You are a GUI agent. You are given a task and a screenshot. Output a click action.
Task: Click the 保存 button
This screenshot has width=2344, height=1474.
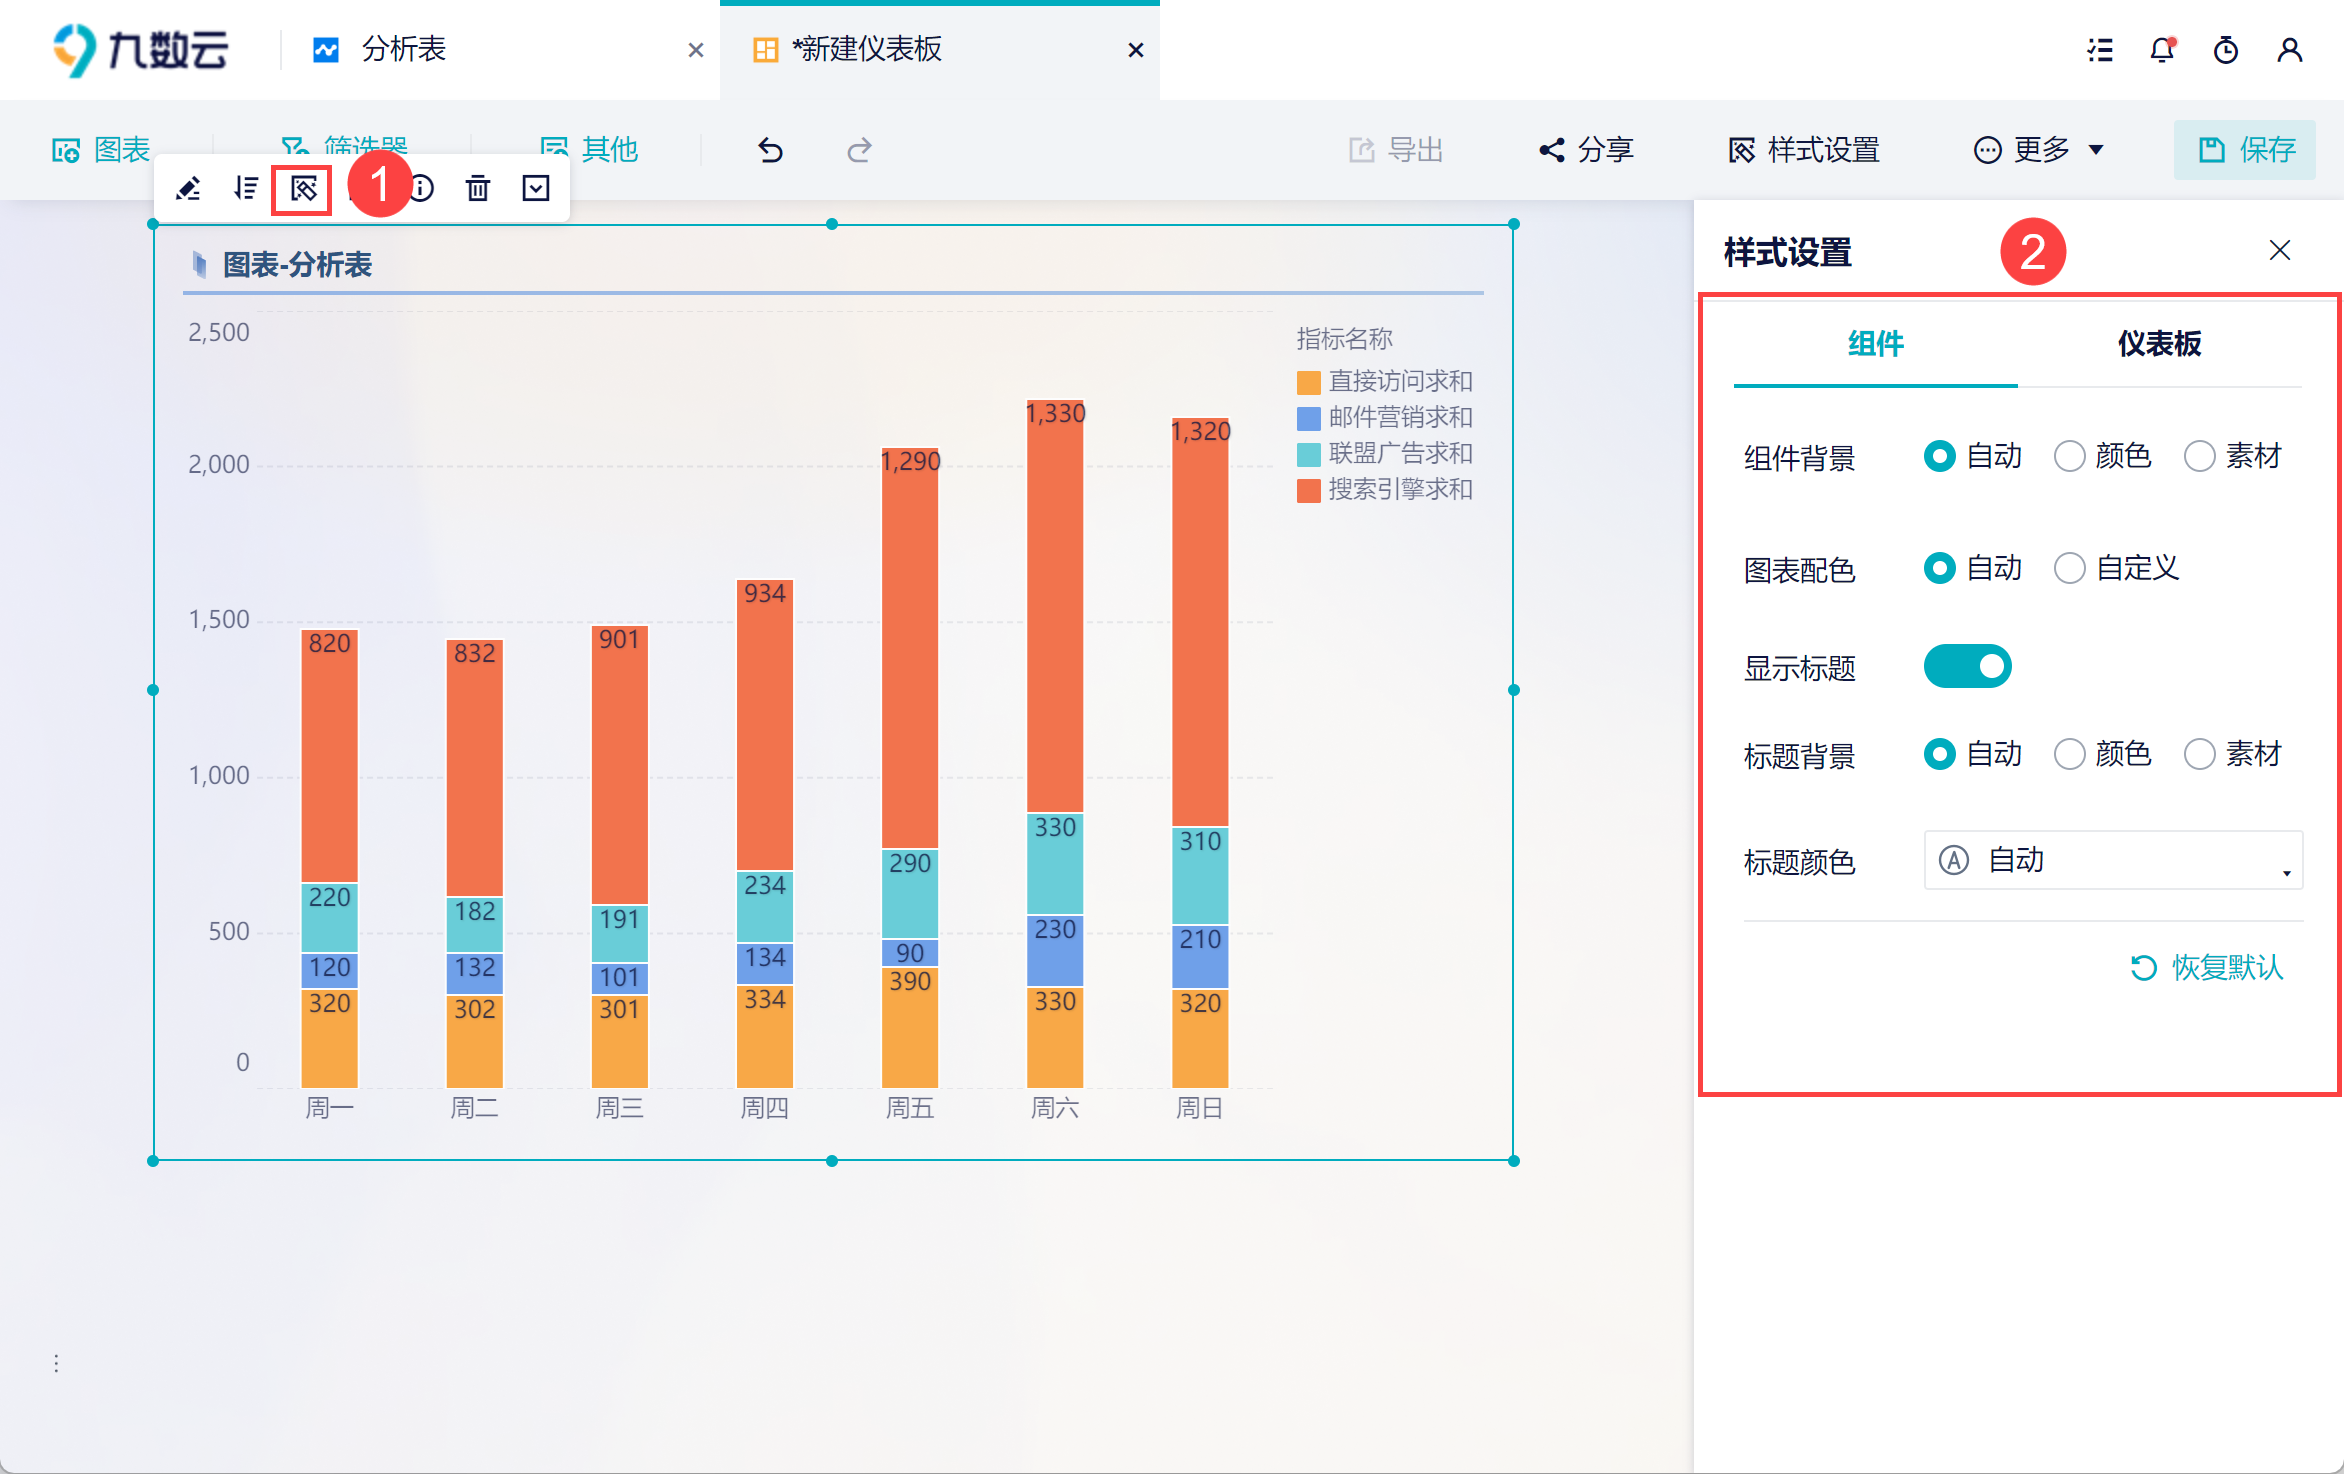(2245, 150)
